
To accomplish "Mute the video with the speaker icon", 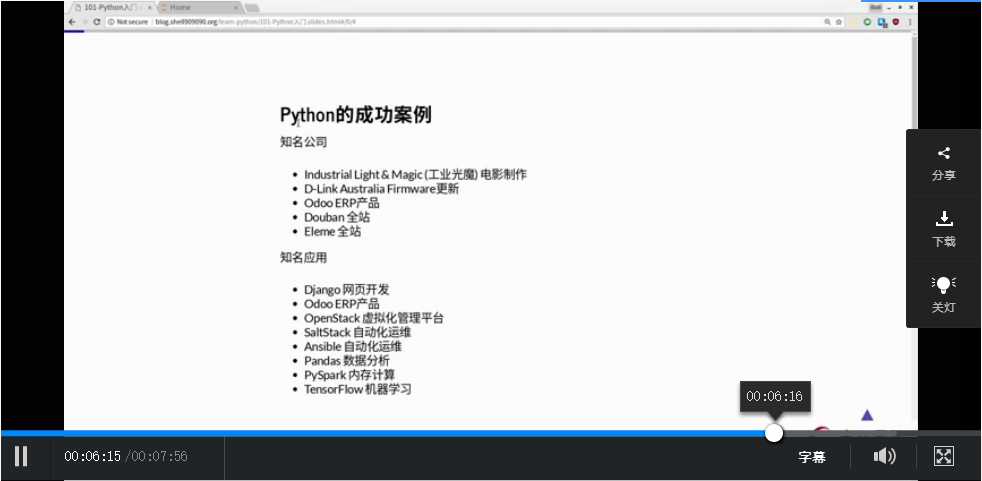I will click(x=884, y=456).
